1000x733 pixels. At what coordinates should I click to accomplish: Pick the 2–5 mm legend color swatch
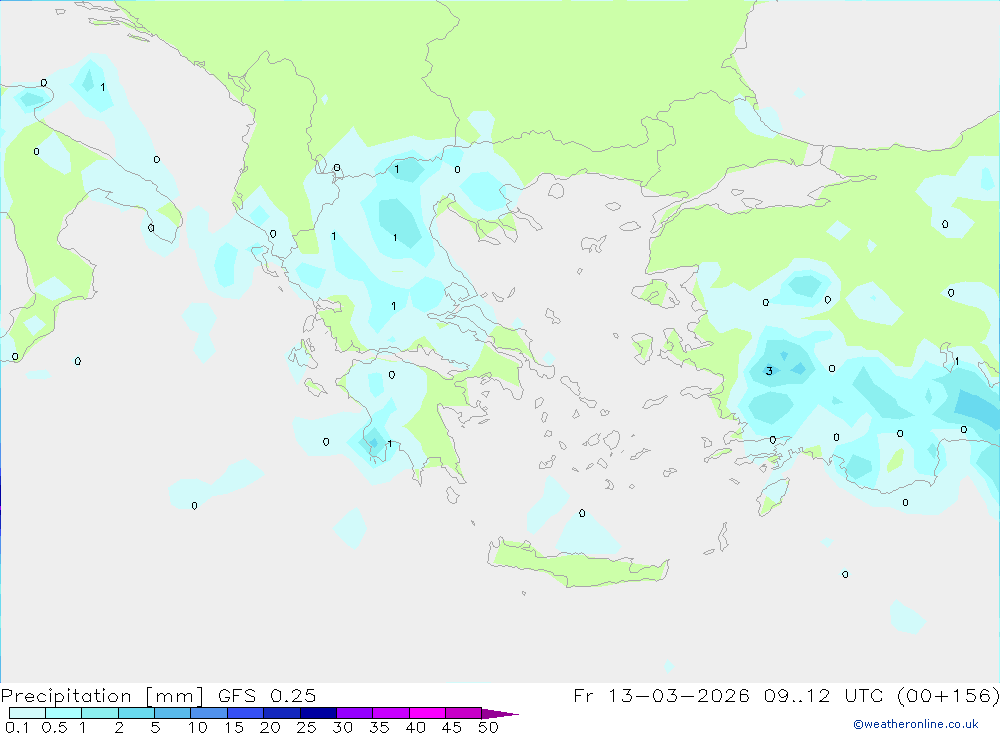[x=136, y=713]
